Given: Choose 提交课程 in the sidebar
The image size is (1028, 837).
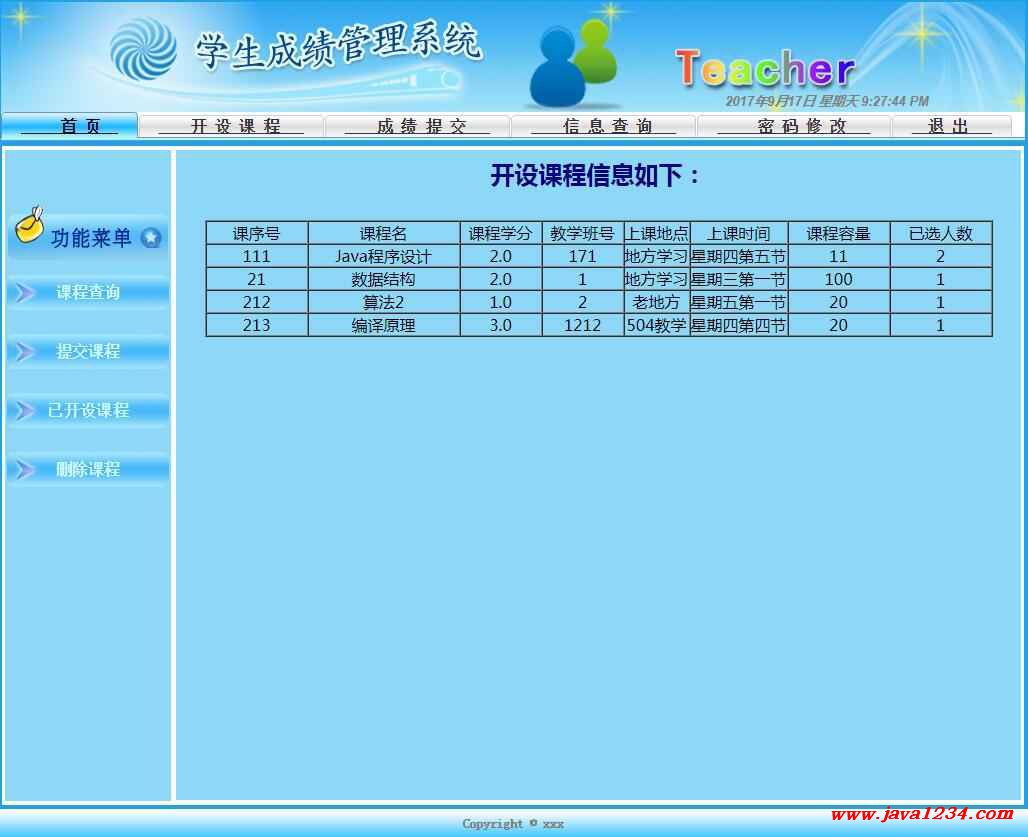Looking at the screenshot, I should point(88,352).
